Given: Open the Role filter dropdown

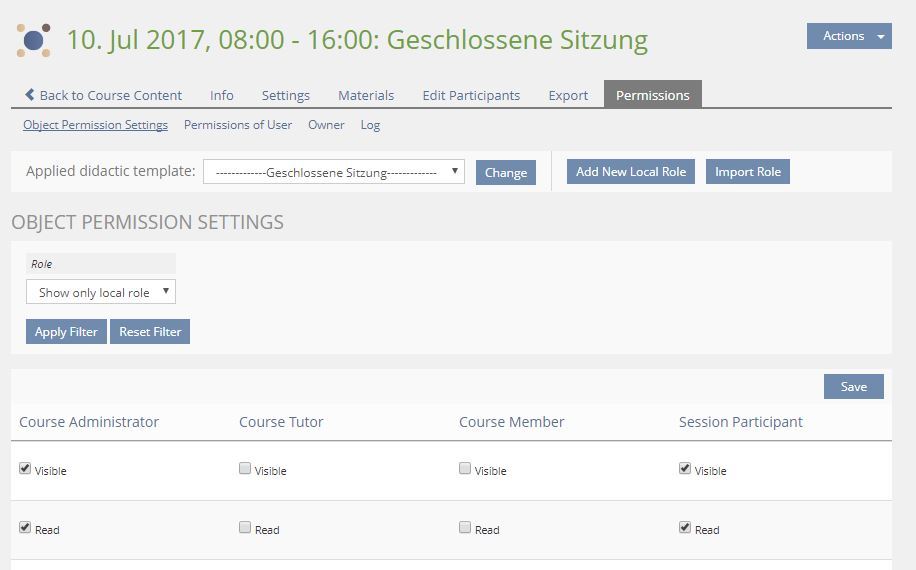Looking at the screenshot, I should (x=101, y=292).
